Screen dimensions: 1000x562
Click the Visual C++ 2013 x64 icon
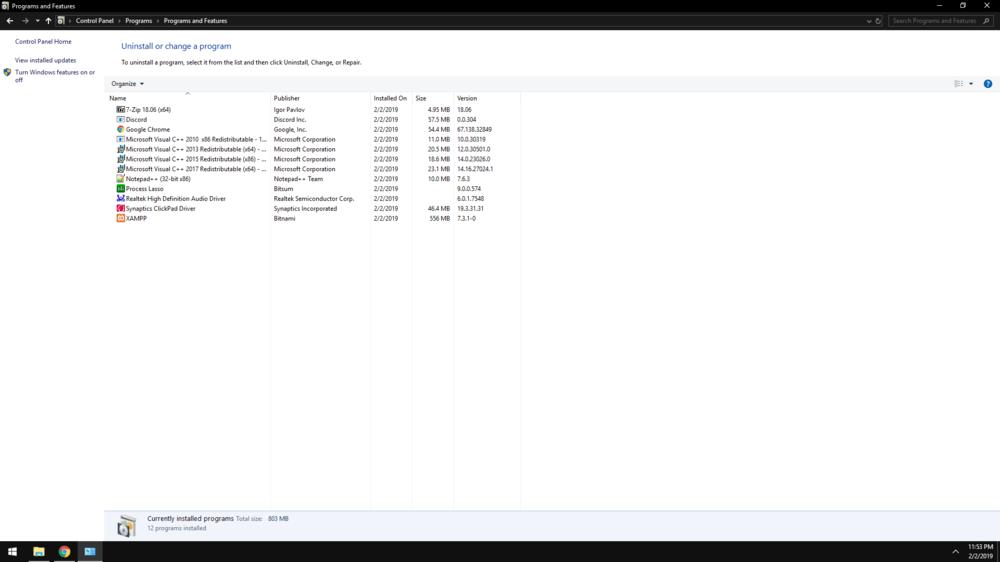point(121,149)
